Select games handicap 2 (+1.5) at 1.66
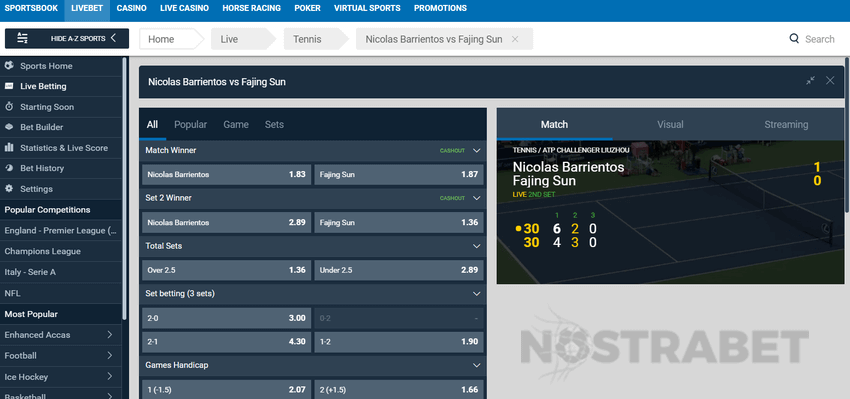The height and width of the screenshot is (399, 850). [399, 389]
